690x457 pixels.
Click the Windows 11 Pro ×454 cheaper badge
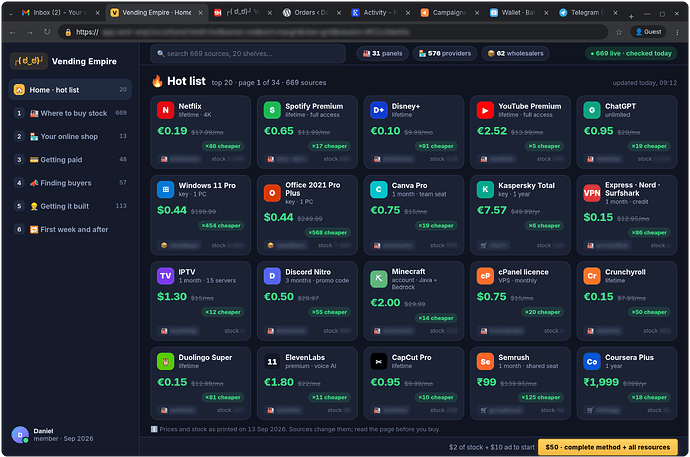(x=221, y=225)
